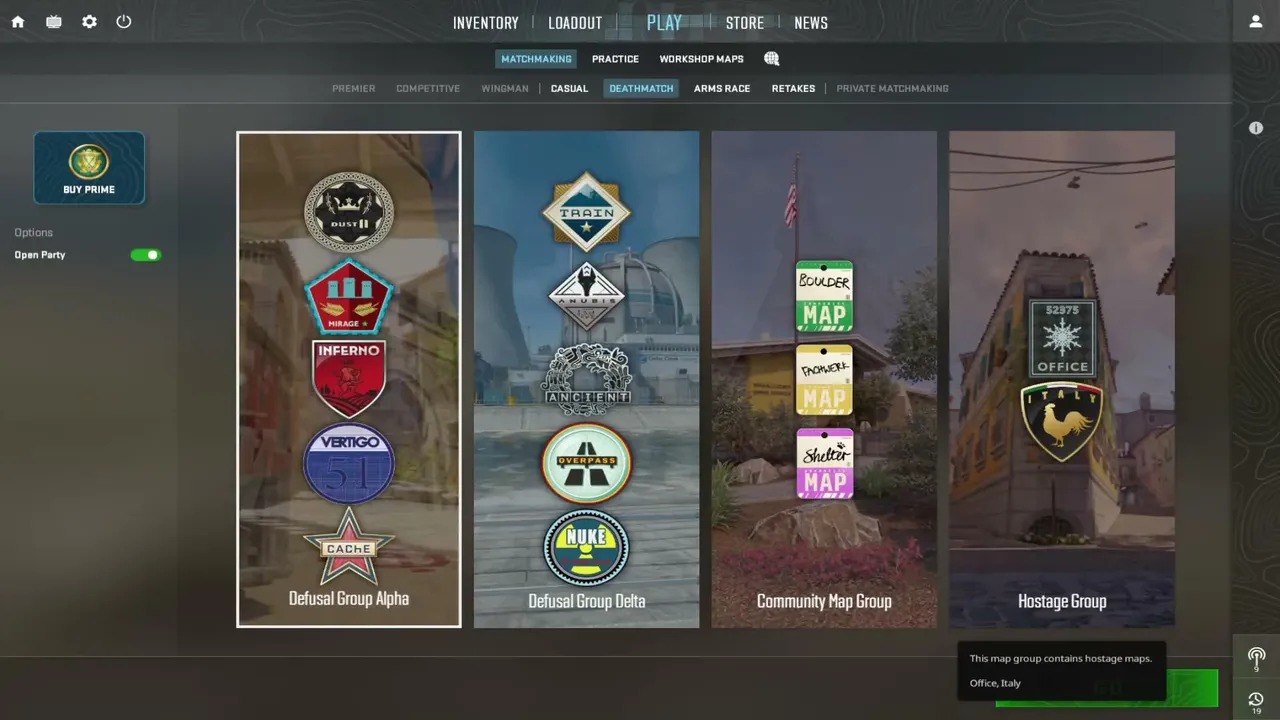Click the power quit icon
Screen dimensions: 1280x720
[x=124, y=21]
